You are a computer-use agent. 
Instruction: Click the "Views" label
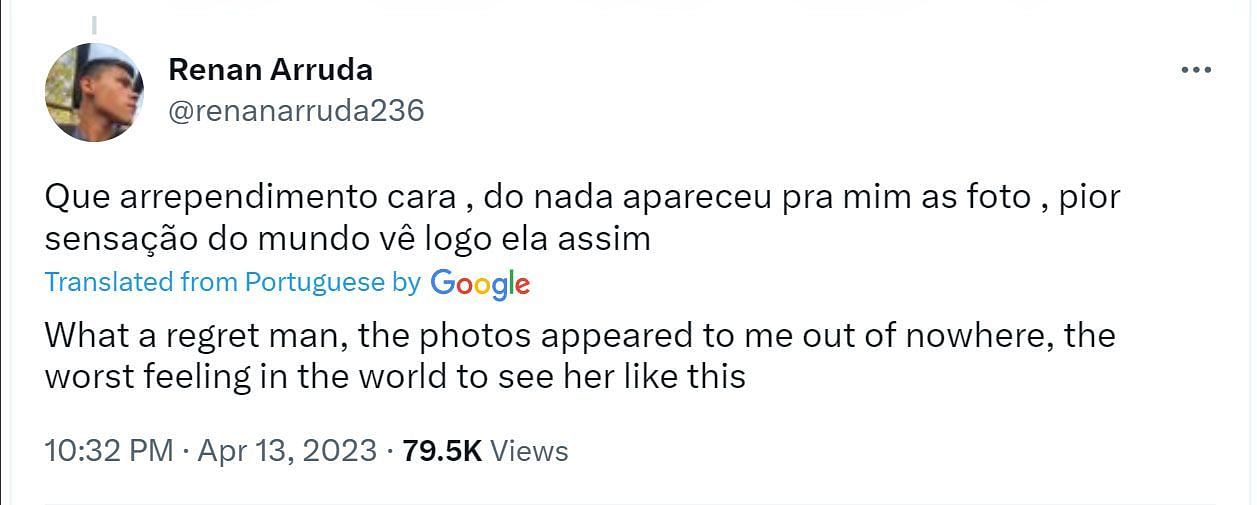pyautogui.click(x=530, y=451)
